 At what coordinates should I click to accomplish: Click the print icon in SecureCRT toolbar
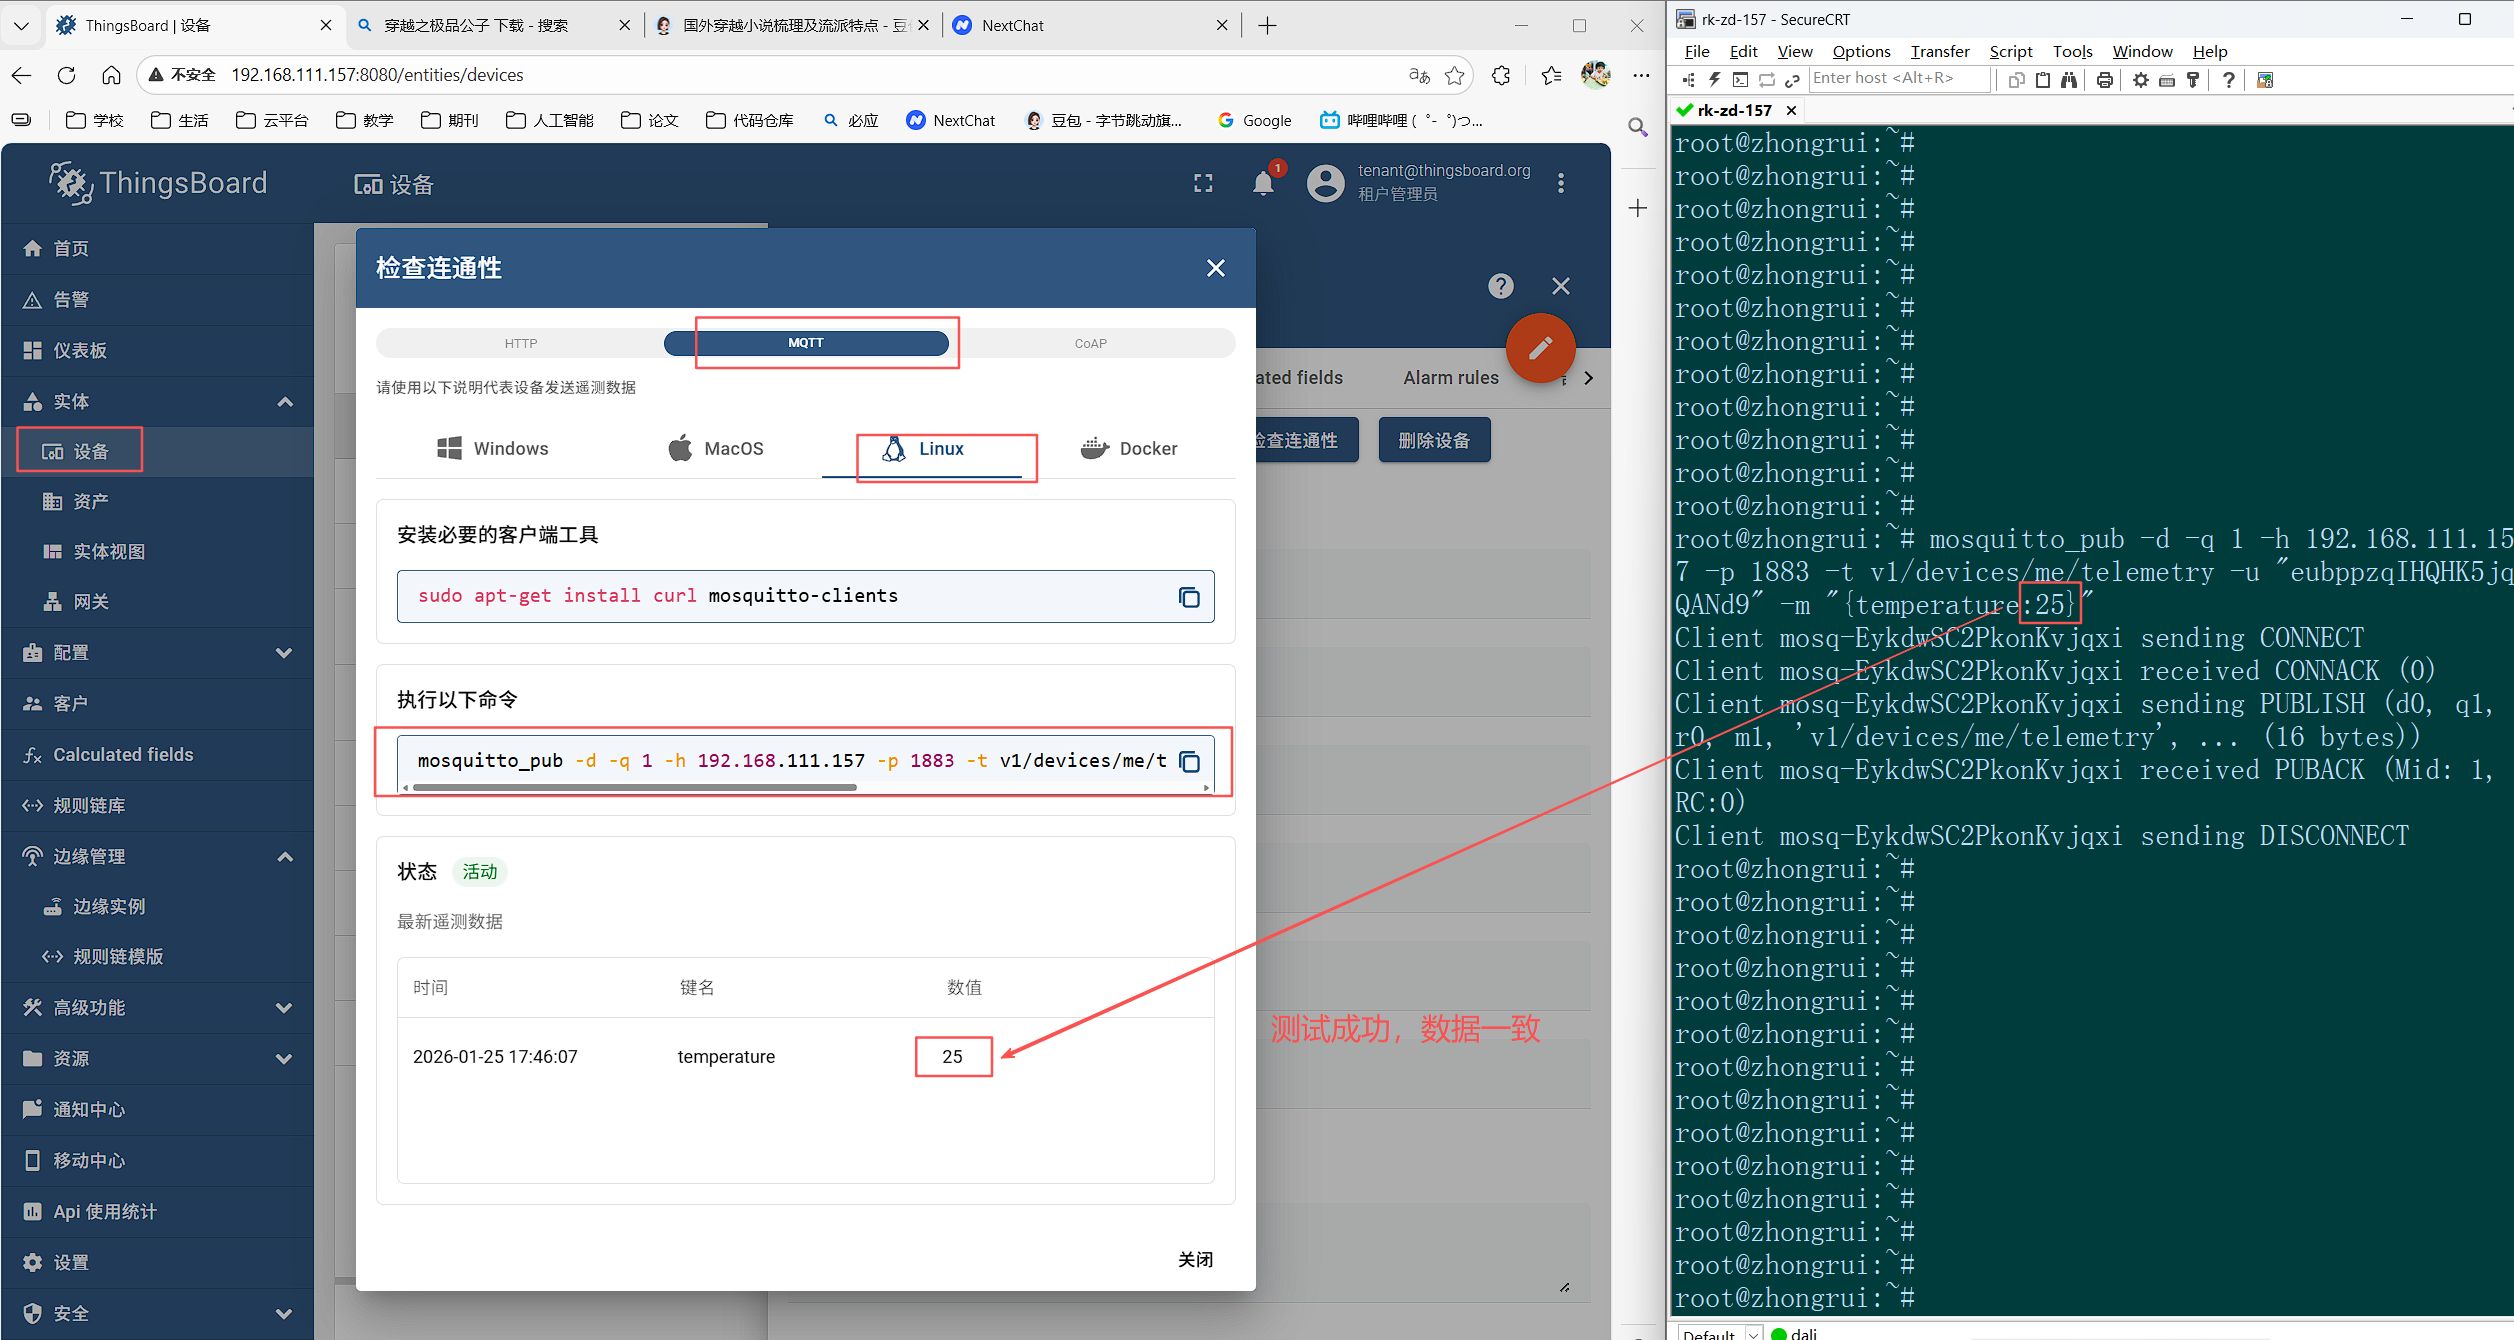(2105, 80)
